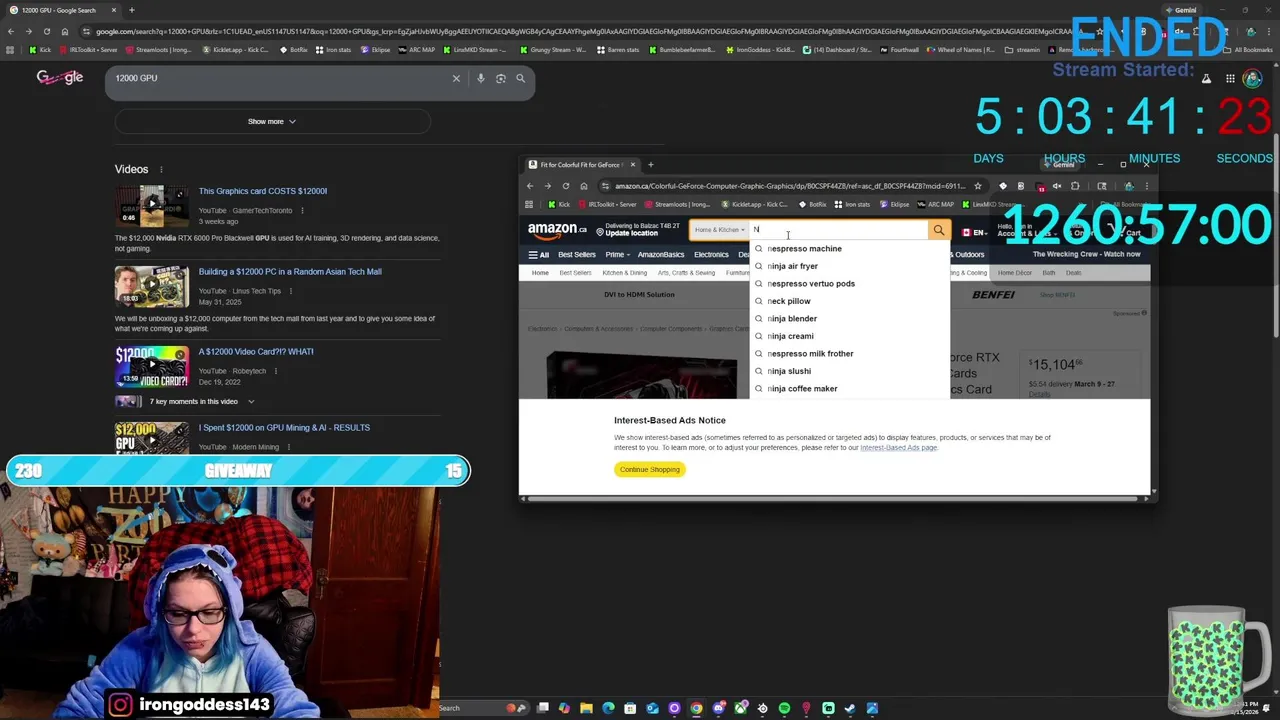The image size is (1280, 720).
Task: Click Continue Shopping button
Action: pyautogui.click(x=649, y=469)
